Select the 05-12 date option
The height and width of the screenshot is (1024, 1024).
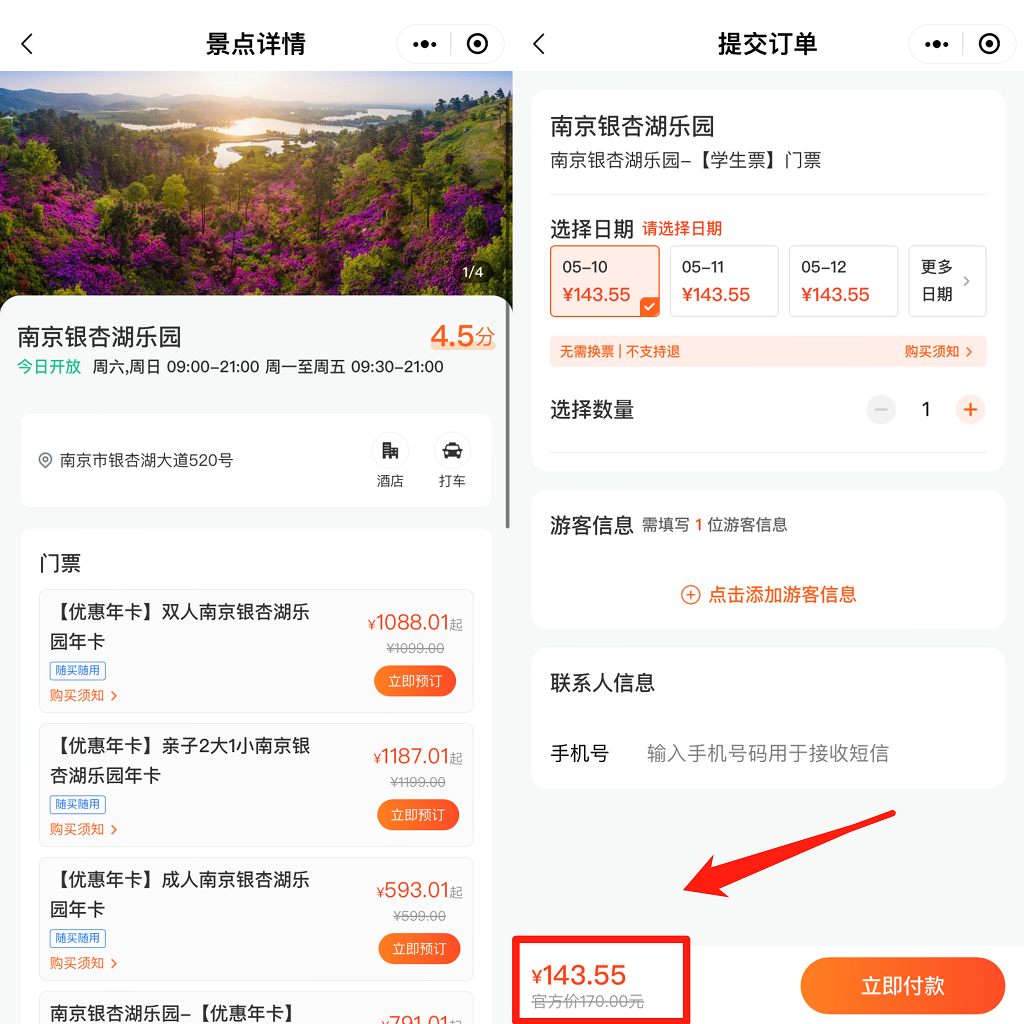[x=845, y=281]
